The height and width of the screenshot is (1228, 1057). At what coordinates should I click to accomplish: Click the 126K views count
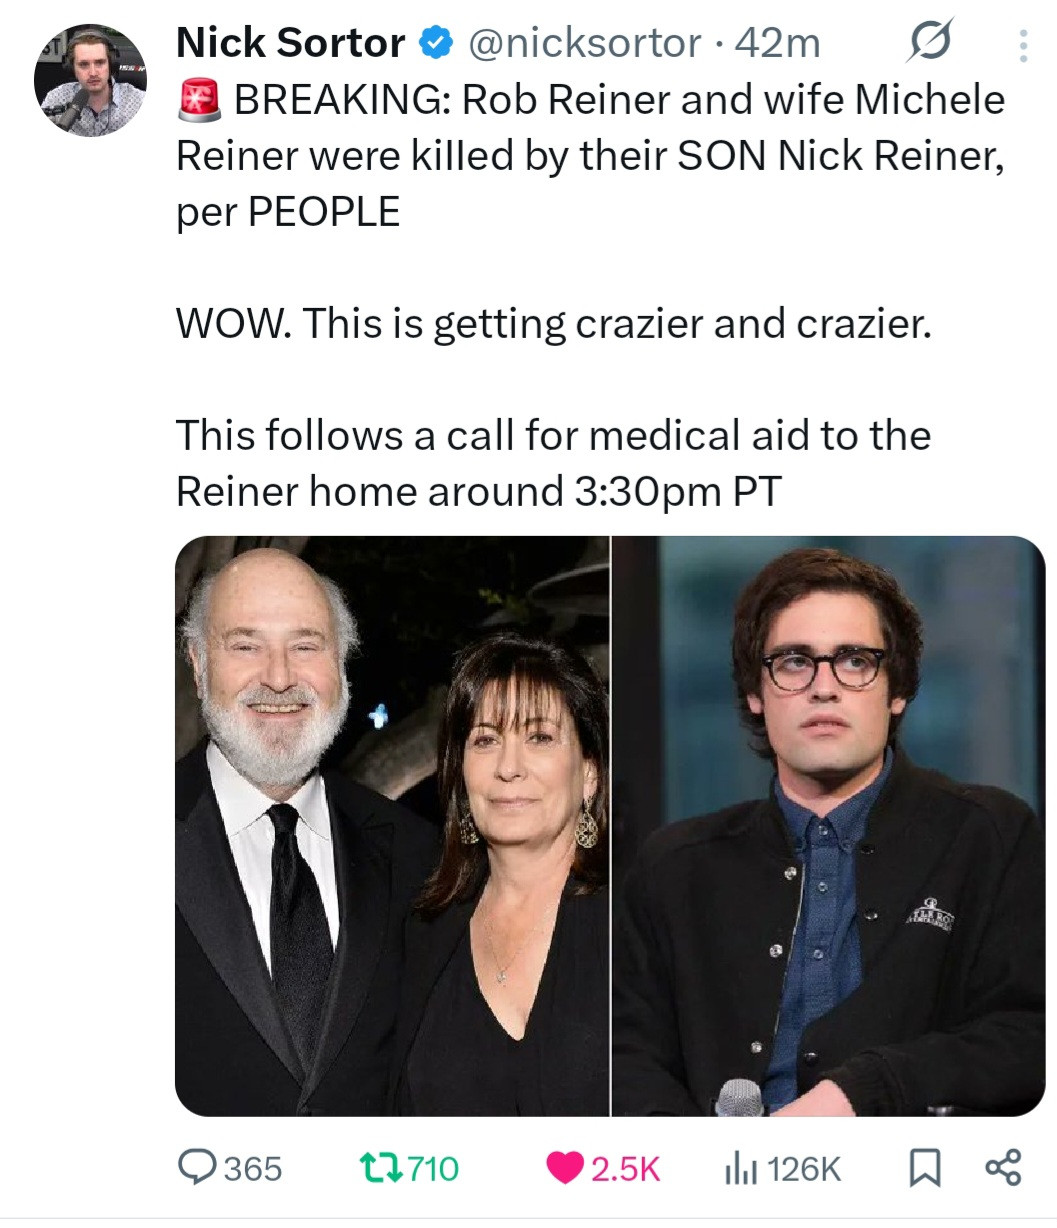[x=805, y=1168]
